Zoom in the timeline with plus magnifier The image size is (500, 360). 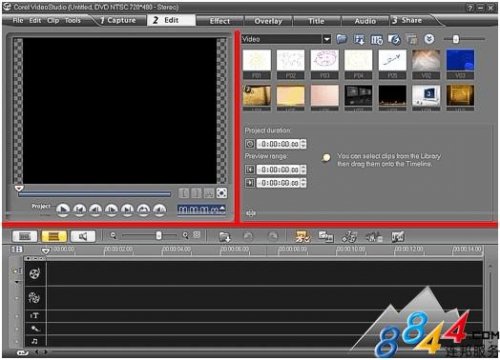pyautogui.click(x=186, y=236)
